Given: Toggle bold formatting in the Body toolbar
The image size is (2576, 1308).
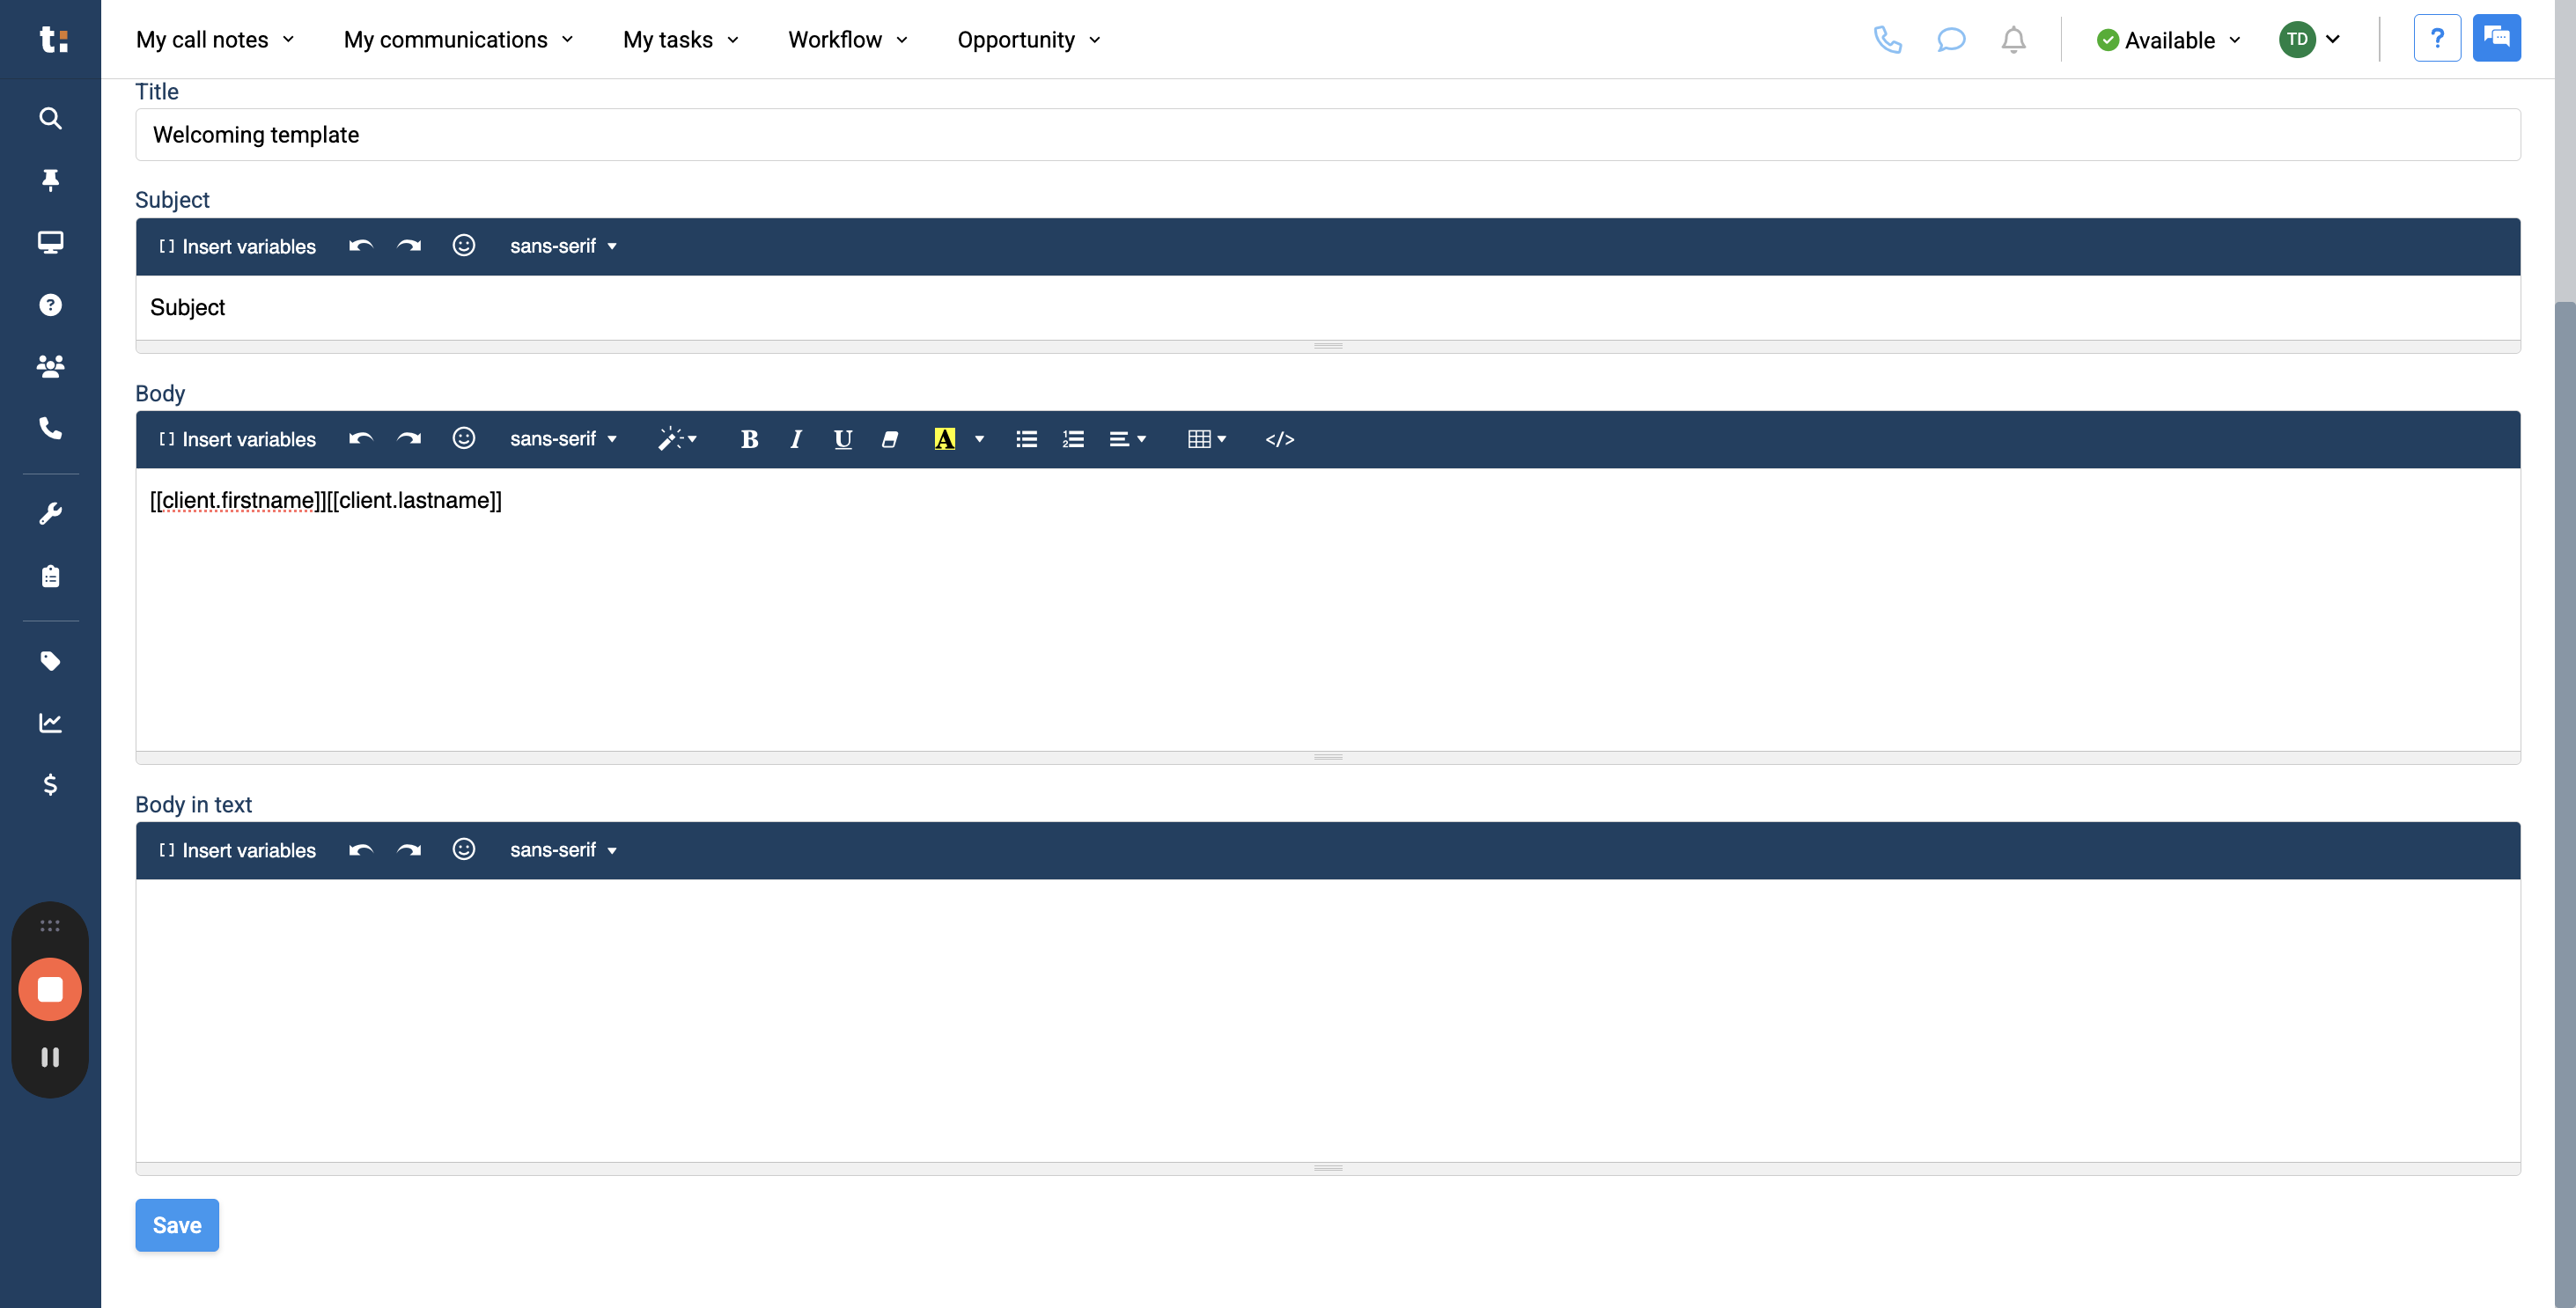Looking at the screenshot, I should tap(749, 439).
